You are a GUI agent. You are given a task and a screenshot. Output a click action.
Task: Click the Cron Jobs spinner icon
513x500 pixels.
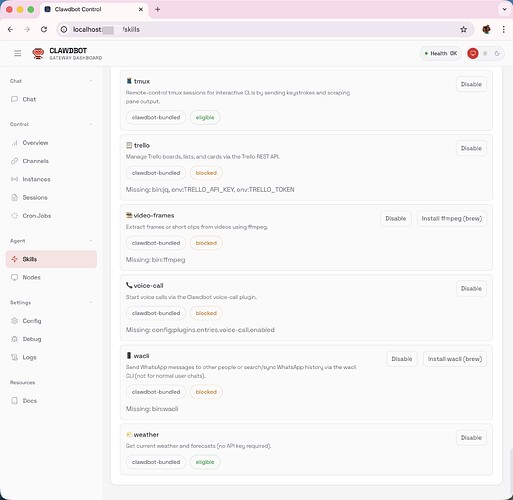[x=14, y=216]
